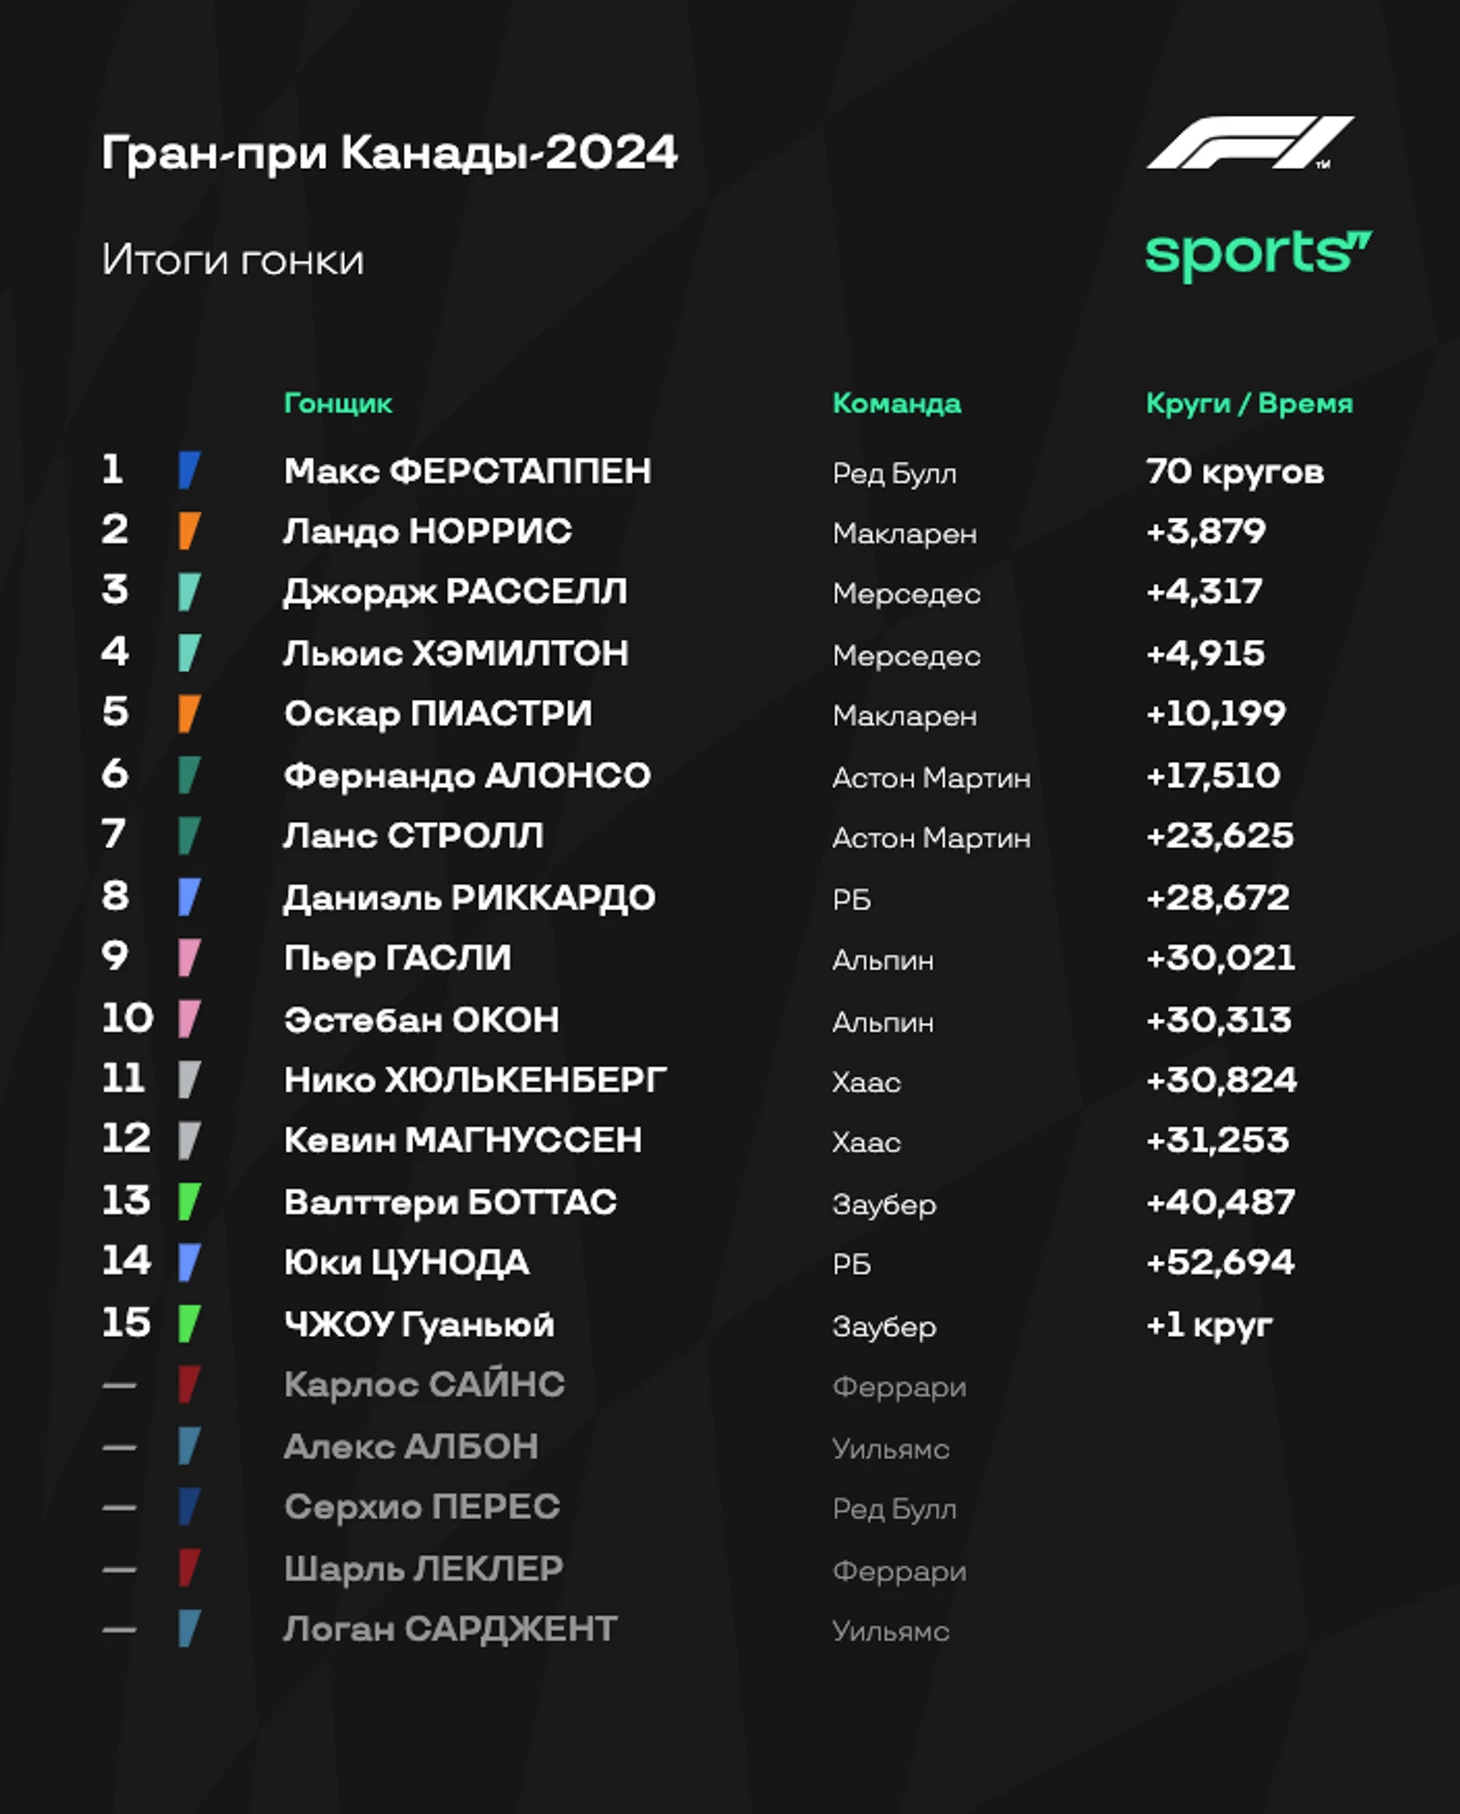The height and width of the screenshot is (1814, 1460).
Task: Click teal Mercedes flag beside Расселл
Action: click(189, 592)
